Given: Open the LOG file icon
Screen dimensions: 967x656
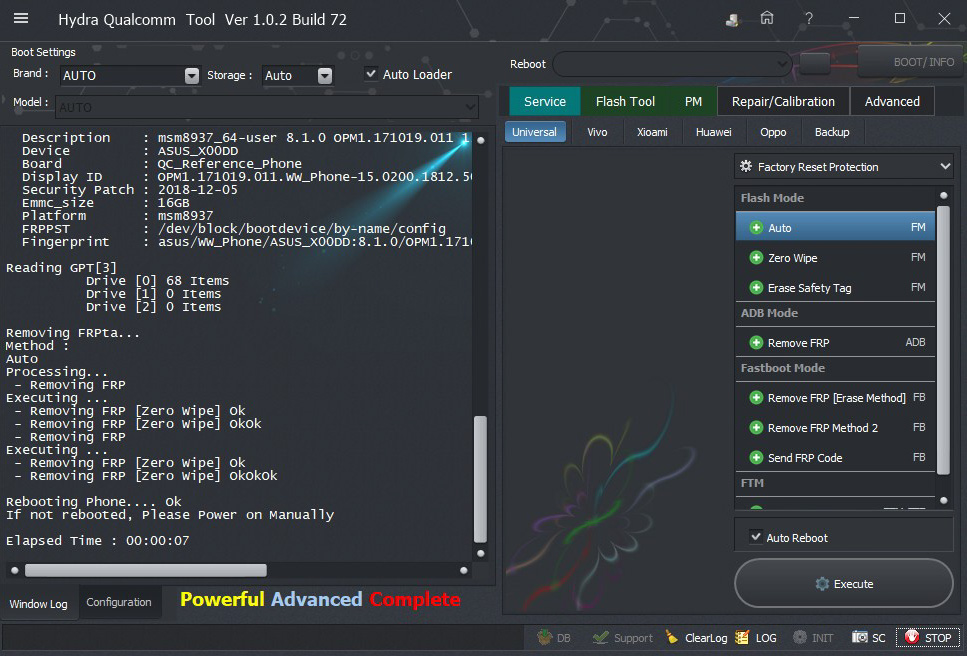Looking at the screenshot, I should click(743, 637).
